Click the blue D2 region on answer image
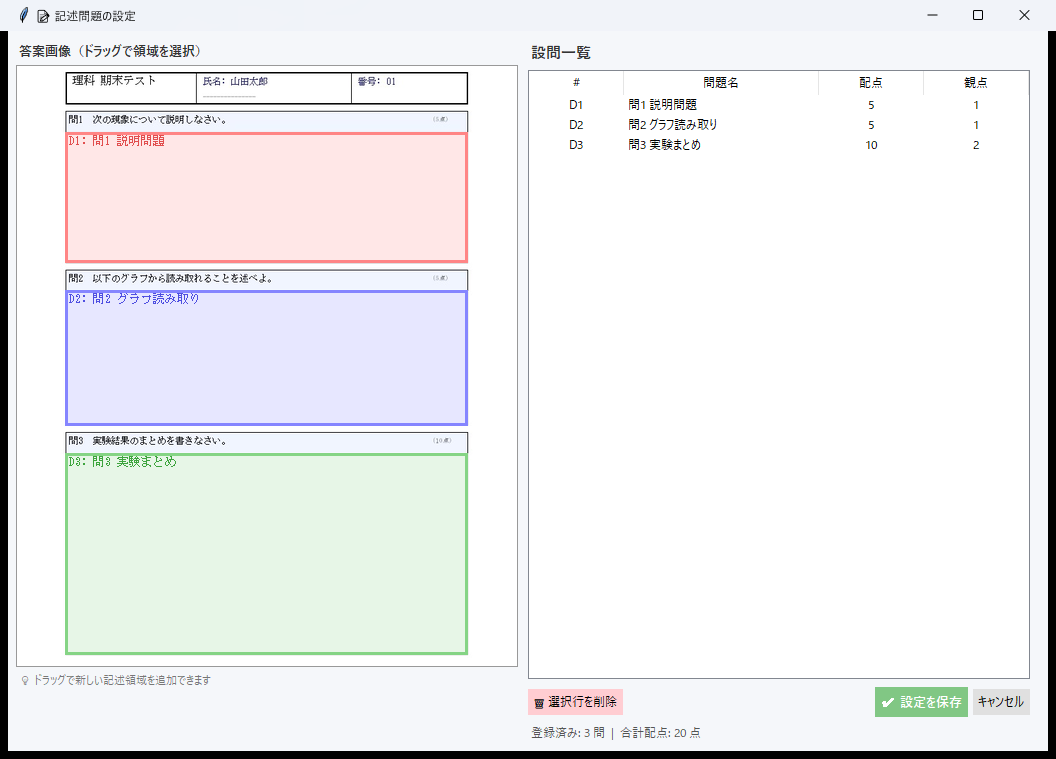Viewport: 1056px width, 759px height. tap(266, 360)
